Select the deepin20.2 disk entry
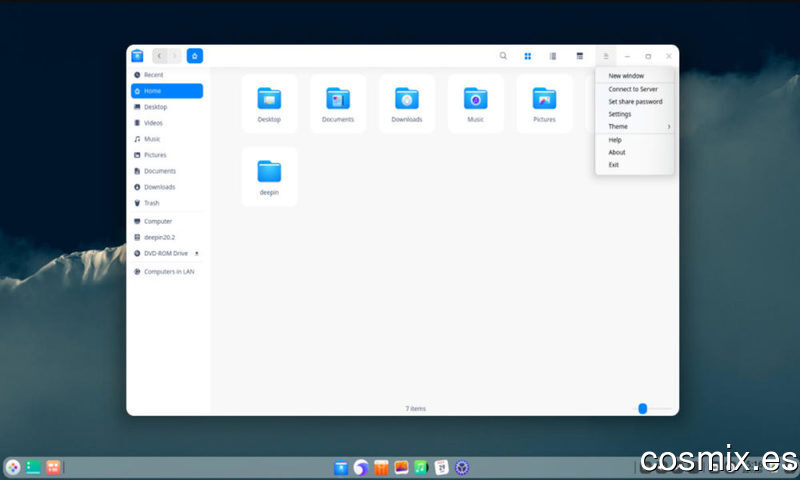This screenshot has height=480, width=800. click(167, 237)
